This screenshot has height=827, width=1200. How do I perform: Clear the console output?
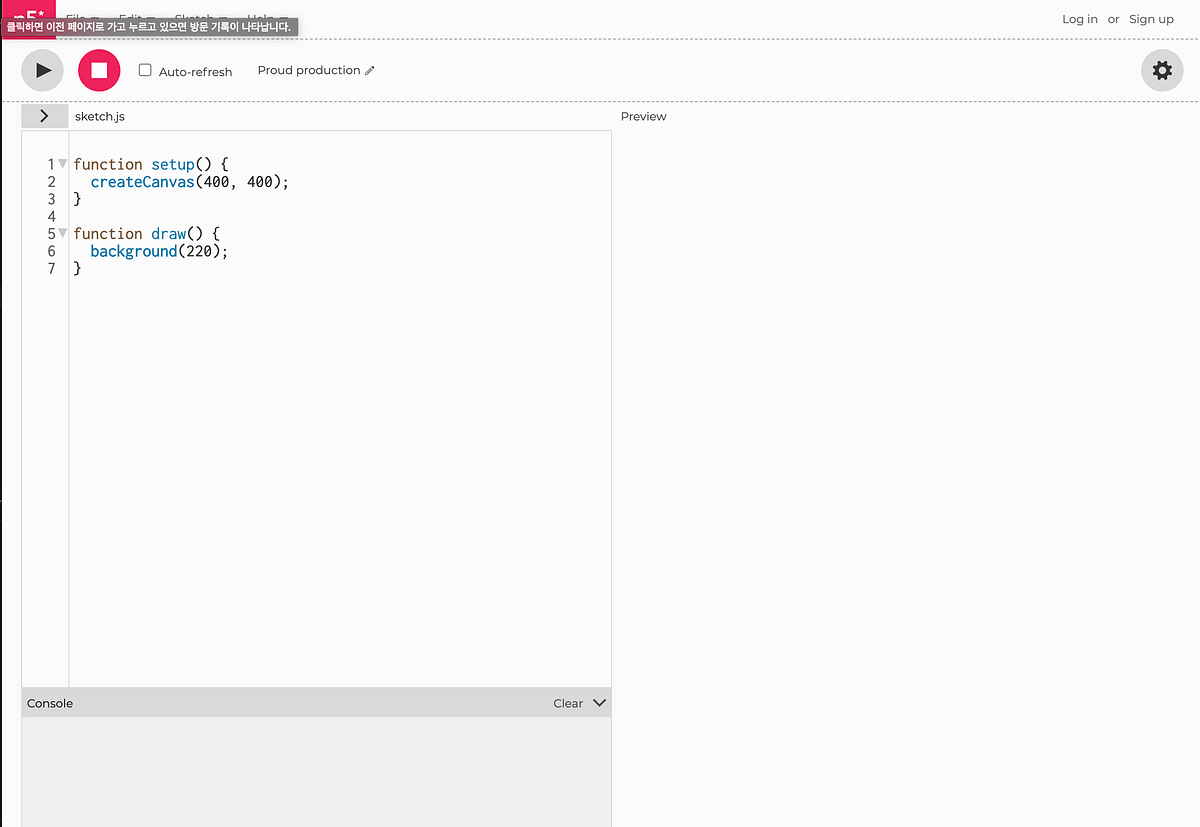568,703
